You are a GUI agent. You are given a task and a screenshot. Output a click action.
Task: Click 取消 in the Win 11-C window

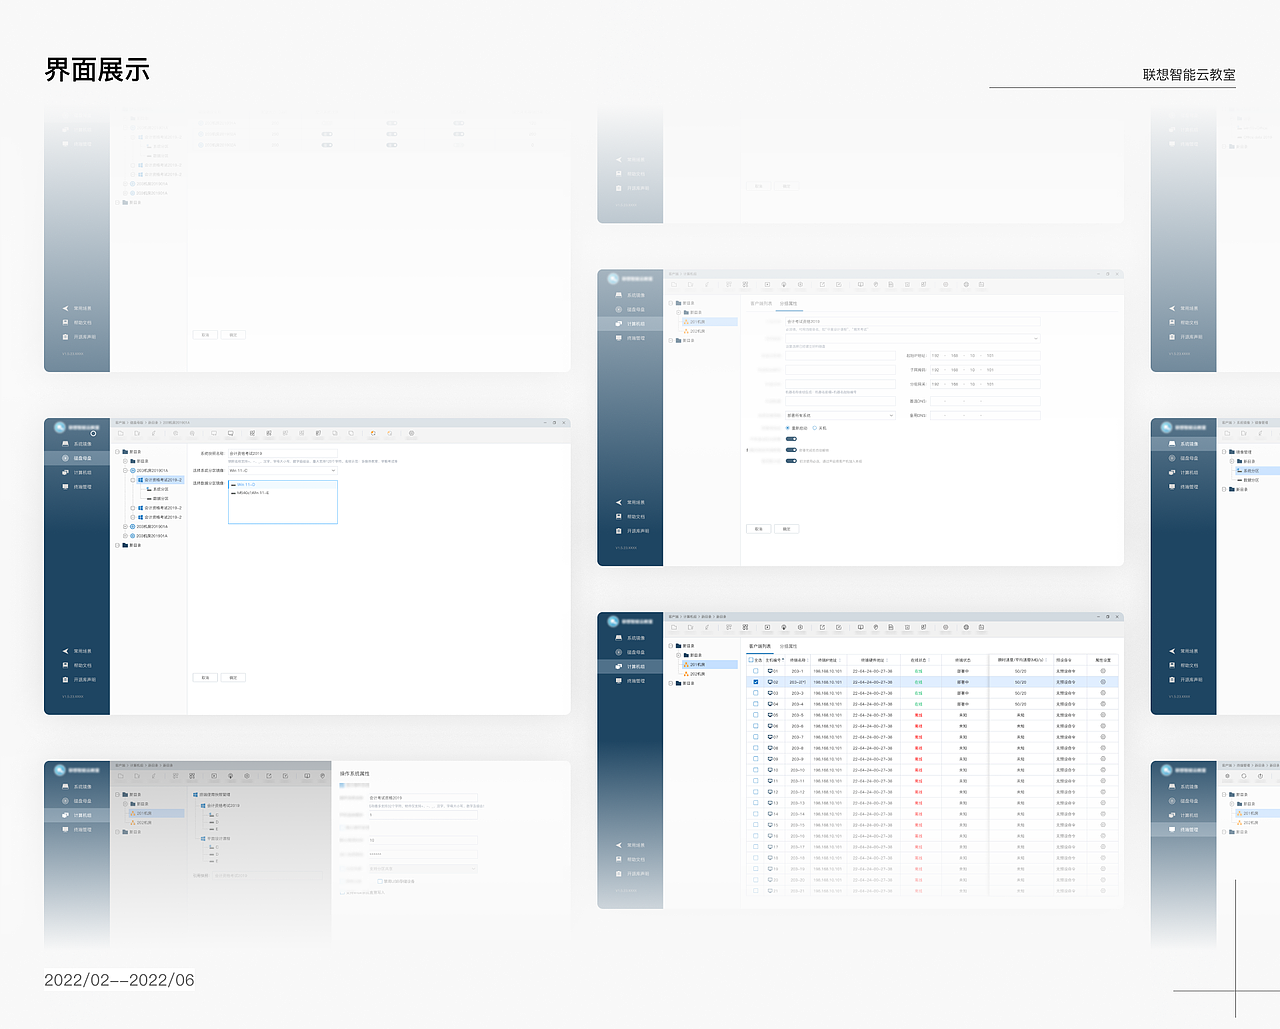coord(205,678)
